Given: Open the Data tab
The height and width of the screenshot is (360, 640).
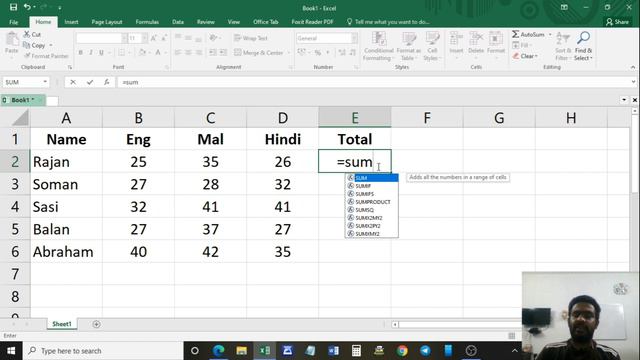Looking at the screenshot, I should click(178, 22).
